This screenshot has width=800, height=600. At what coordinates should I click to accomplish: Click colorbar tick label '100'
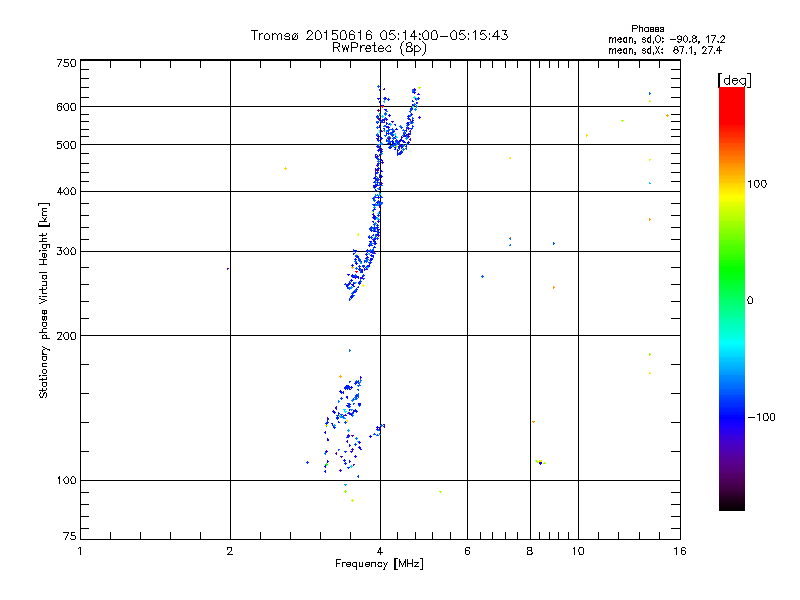coord(757,184)
